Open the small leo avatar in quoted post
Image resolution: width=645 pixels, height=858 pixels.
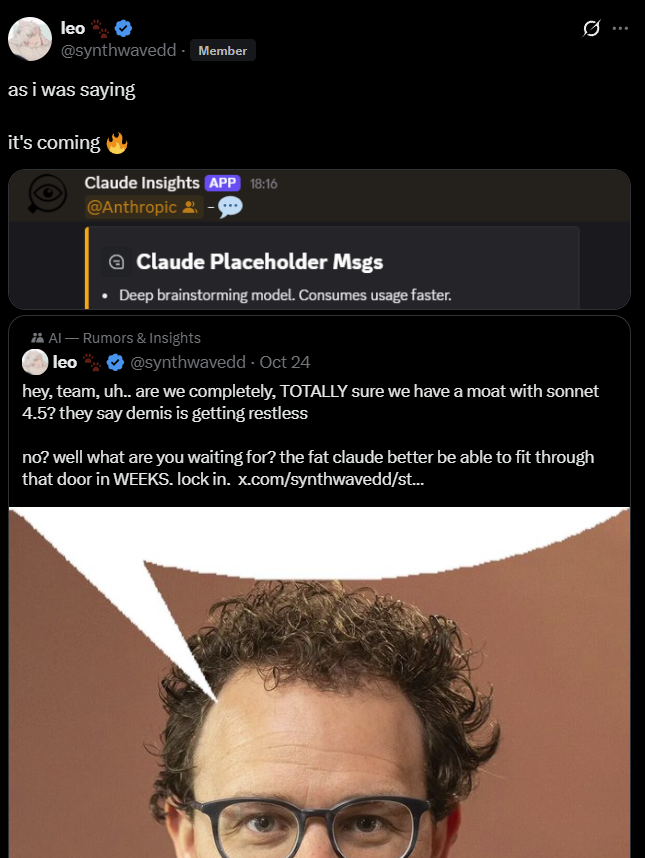[35, 362]
